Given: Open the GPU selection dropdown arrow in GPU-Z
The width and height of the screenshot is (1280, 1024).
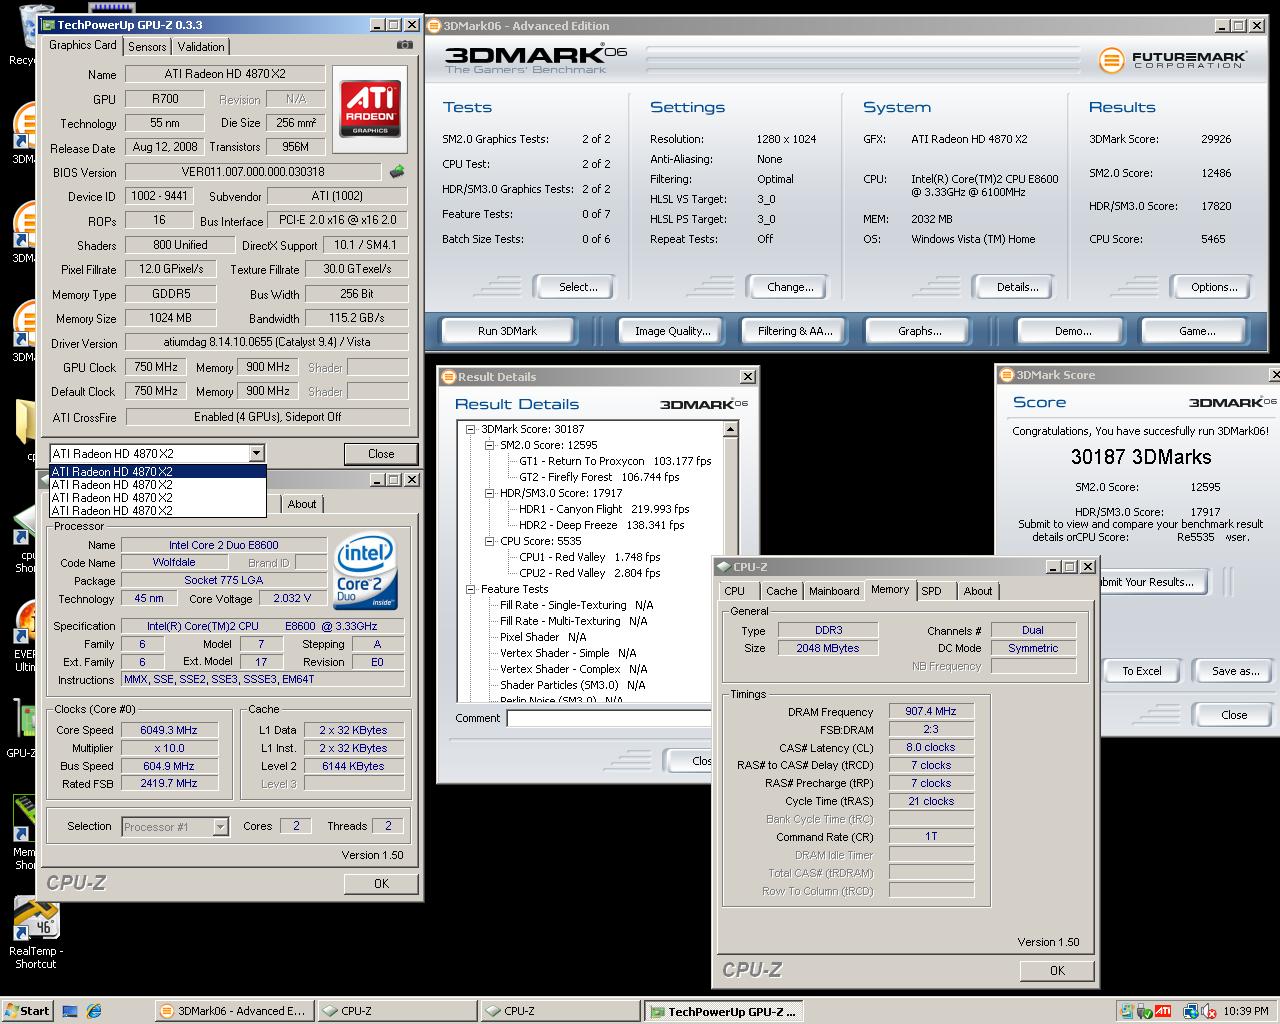Looking at the screenshot, I should click(257, 453).
